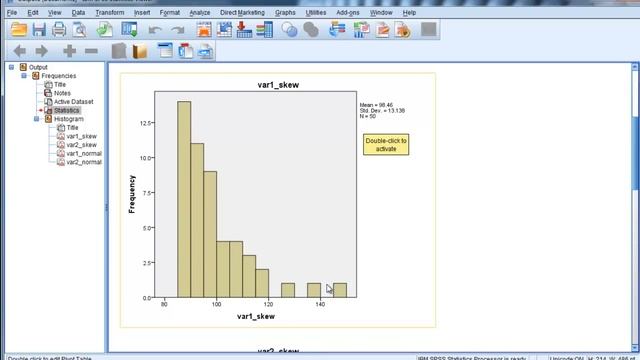This screenshot has height=360, width=640.
Task: Click the Insert Title icon
Action: [186, 51]
